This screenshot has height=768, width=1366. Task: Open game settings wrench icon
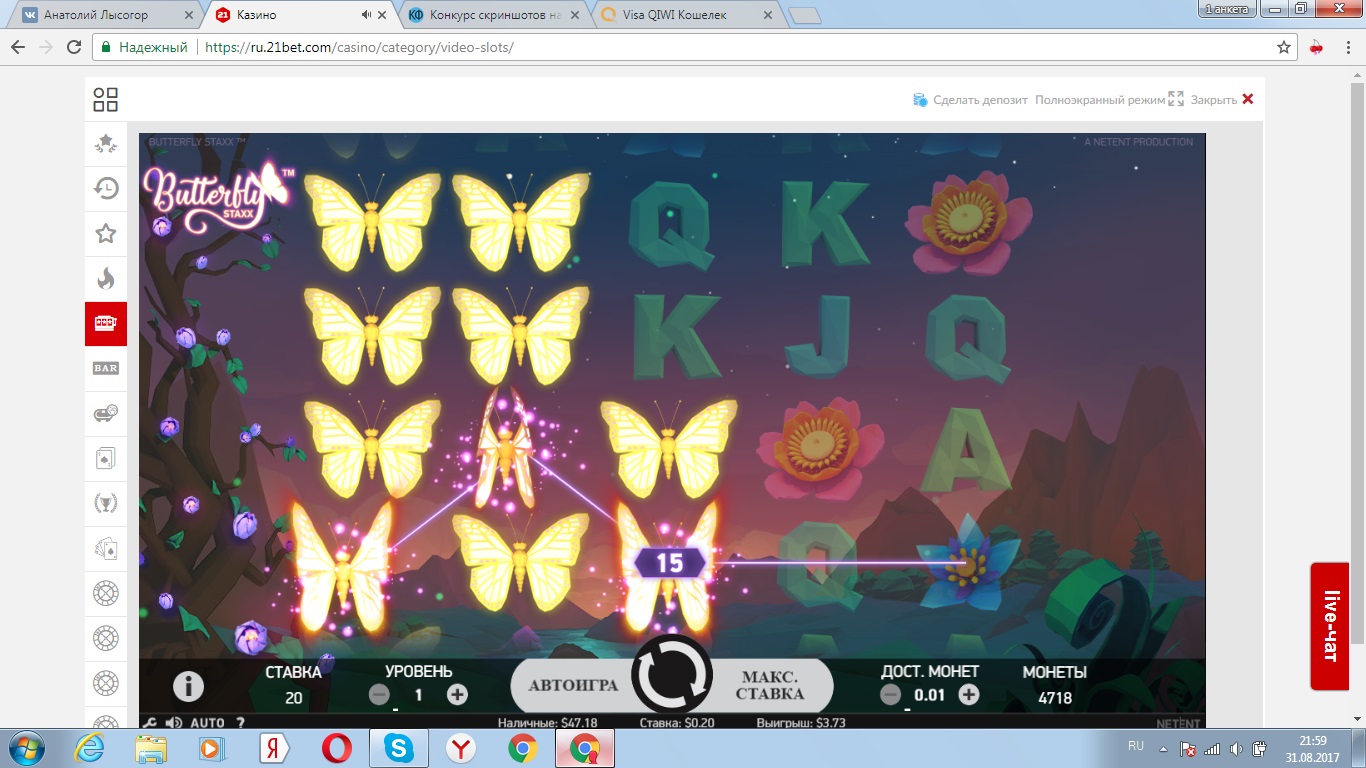coord(151,722)
